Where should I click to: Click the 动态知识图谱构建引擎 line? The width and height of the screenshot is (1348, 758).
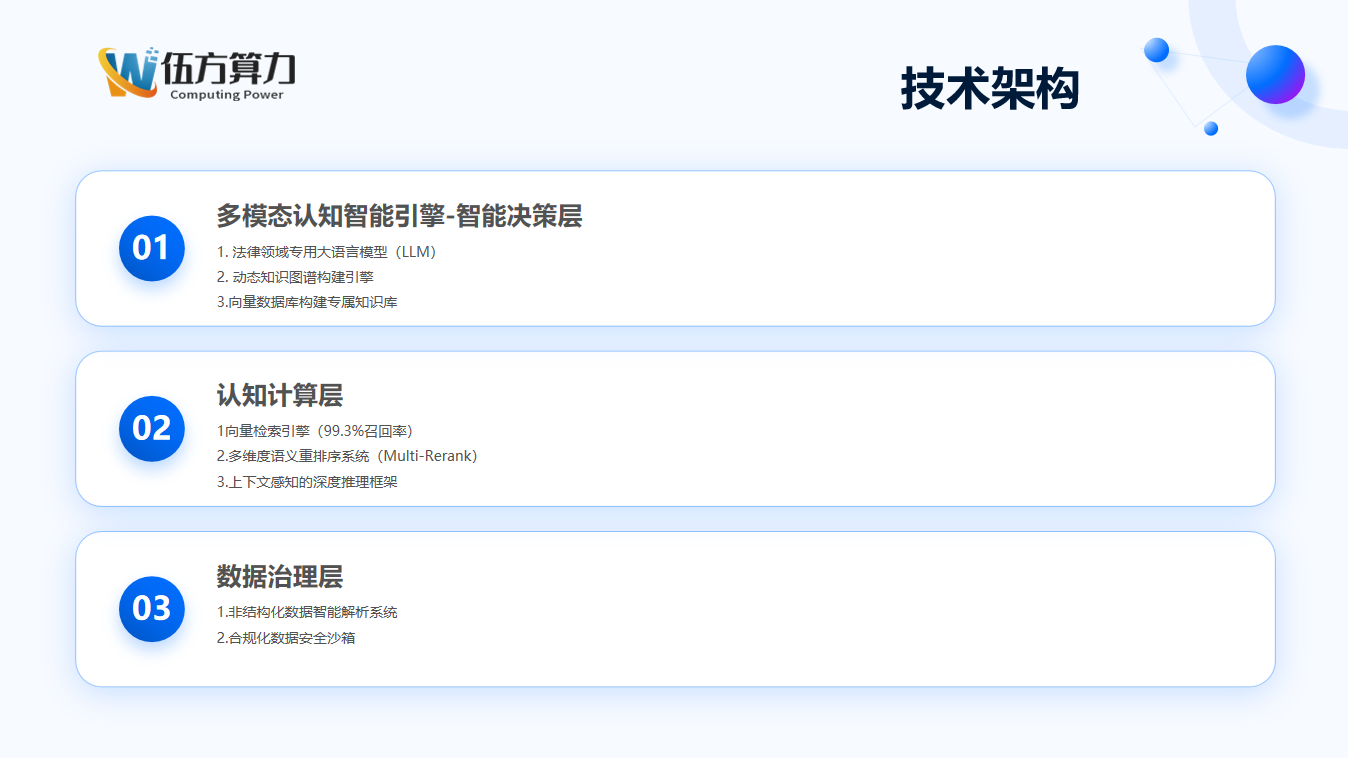click(295, 277)
